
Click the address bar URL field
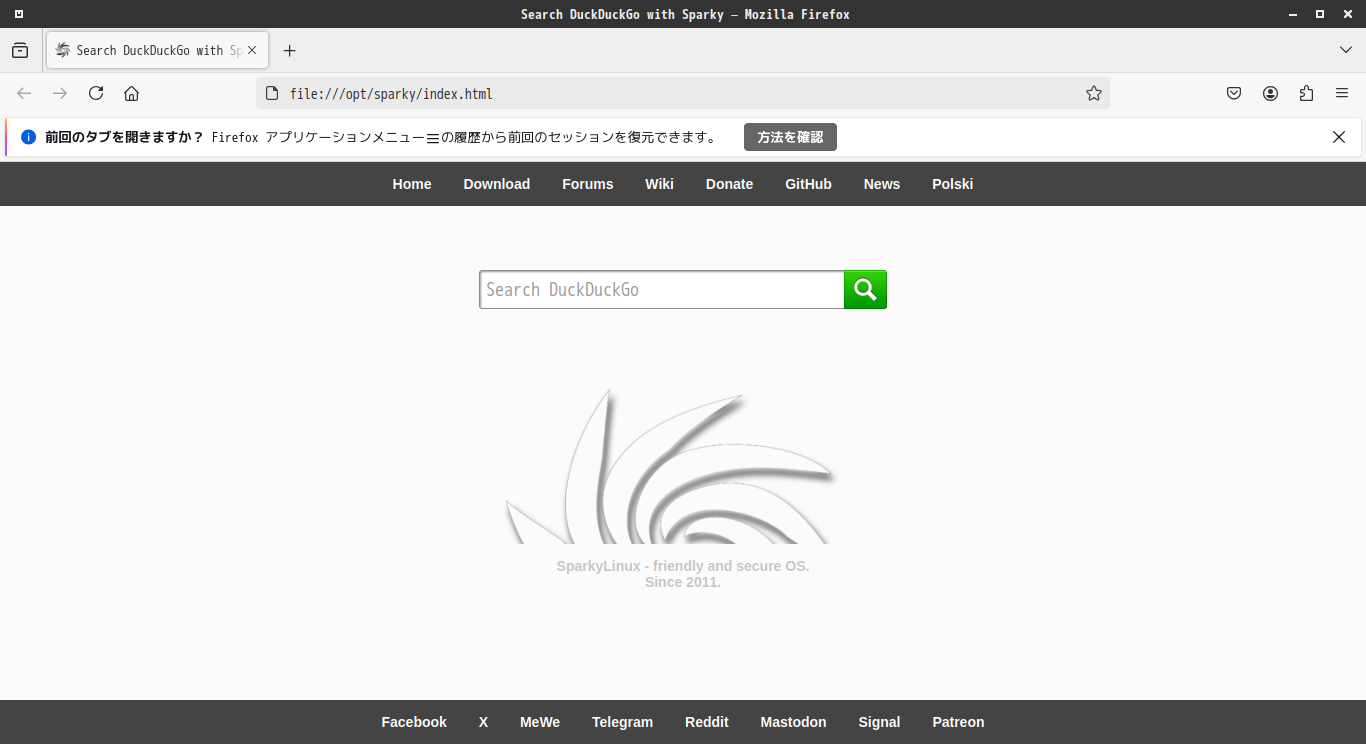tap(683, 93)
